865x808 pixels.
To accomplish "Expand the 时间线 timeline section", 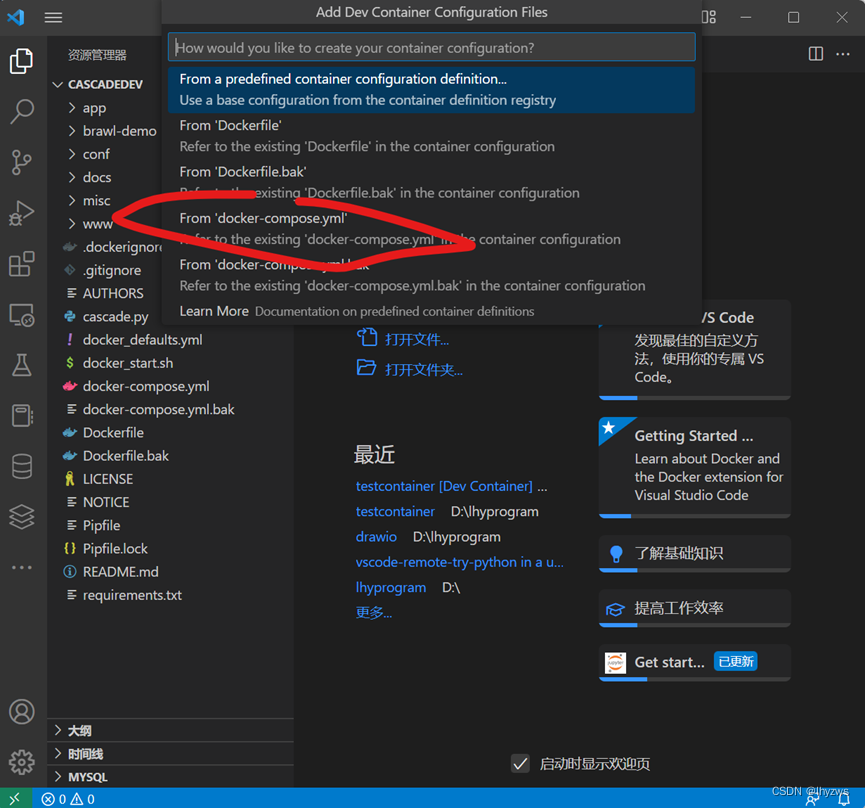I will tap(170, 753).
